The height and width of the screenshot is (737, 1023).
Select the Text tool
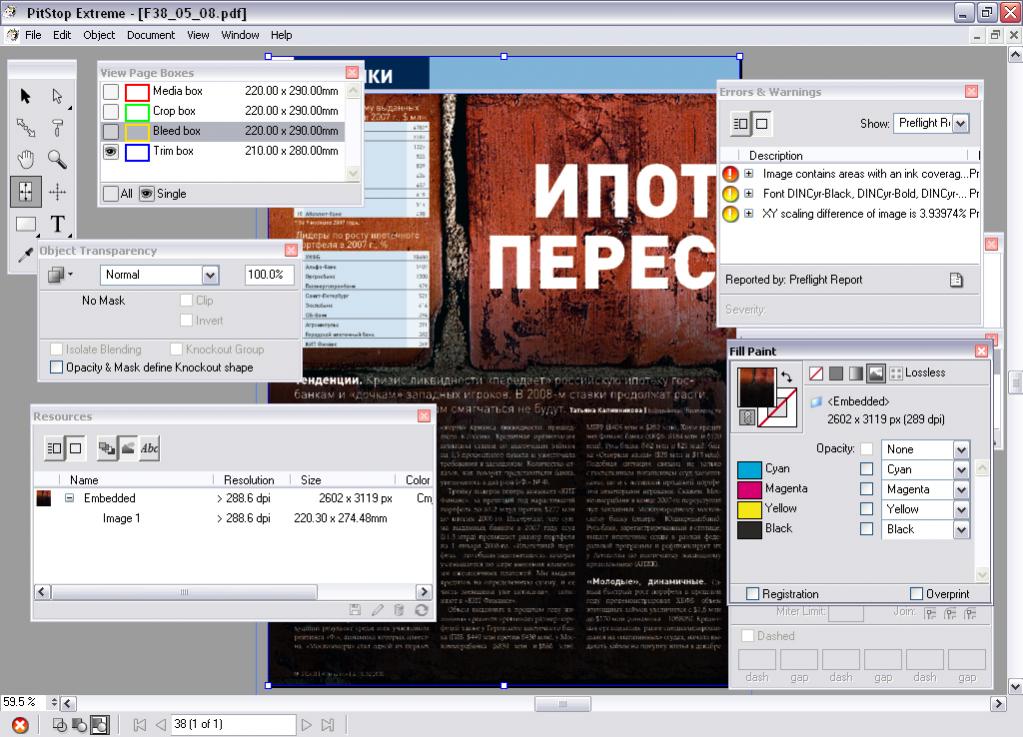coord(57,224)
